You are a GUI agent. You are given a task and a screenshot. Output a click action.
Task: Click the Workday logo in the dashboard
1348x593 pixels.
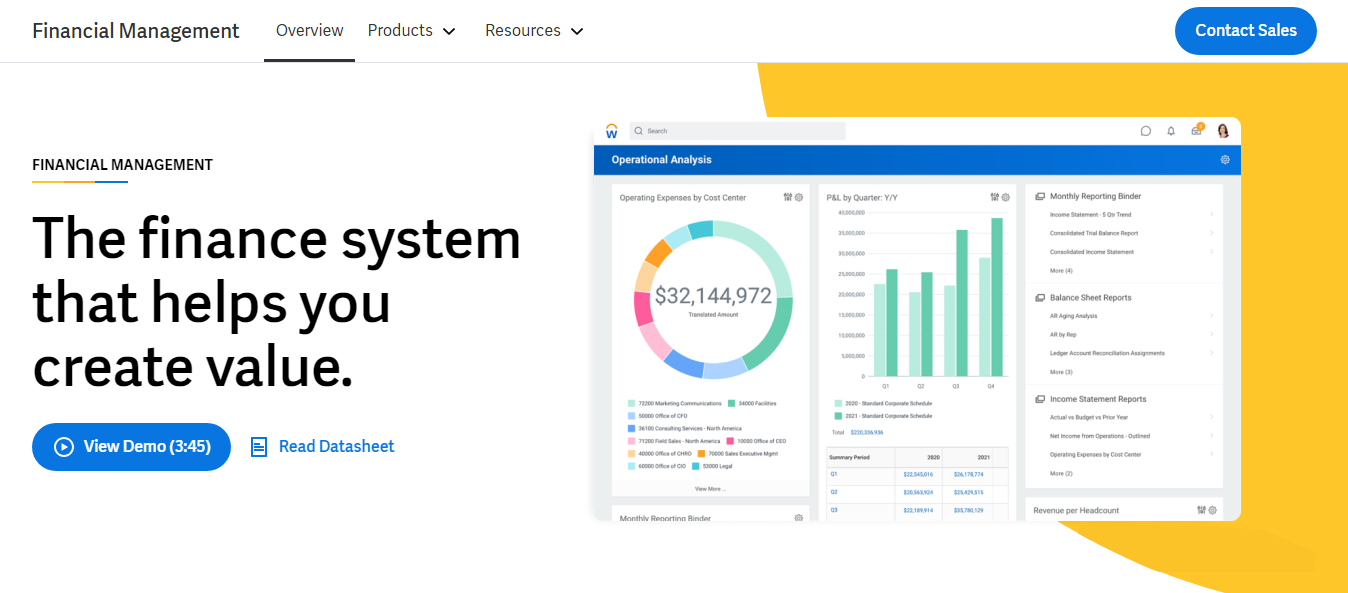tap(612, 131)
